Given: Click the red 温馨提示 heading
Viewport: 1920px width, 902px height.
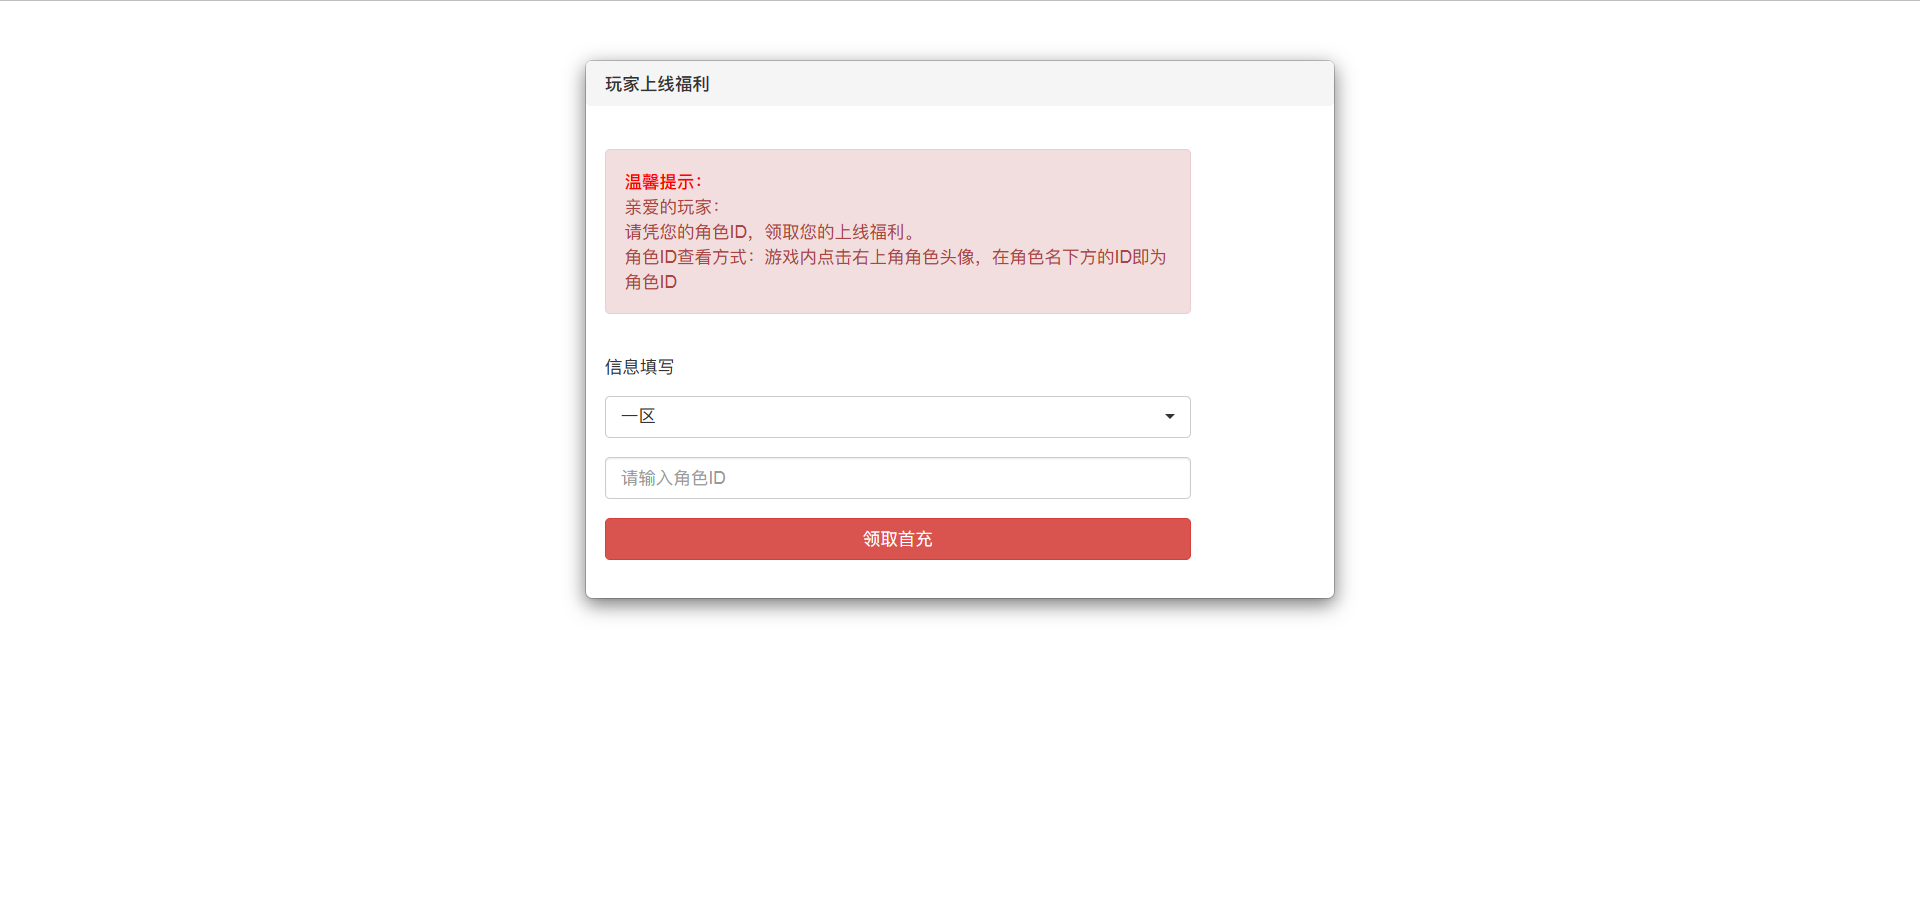Looking at the screenshot, I should 663,182.
